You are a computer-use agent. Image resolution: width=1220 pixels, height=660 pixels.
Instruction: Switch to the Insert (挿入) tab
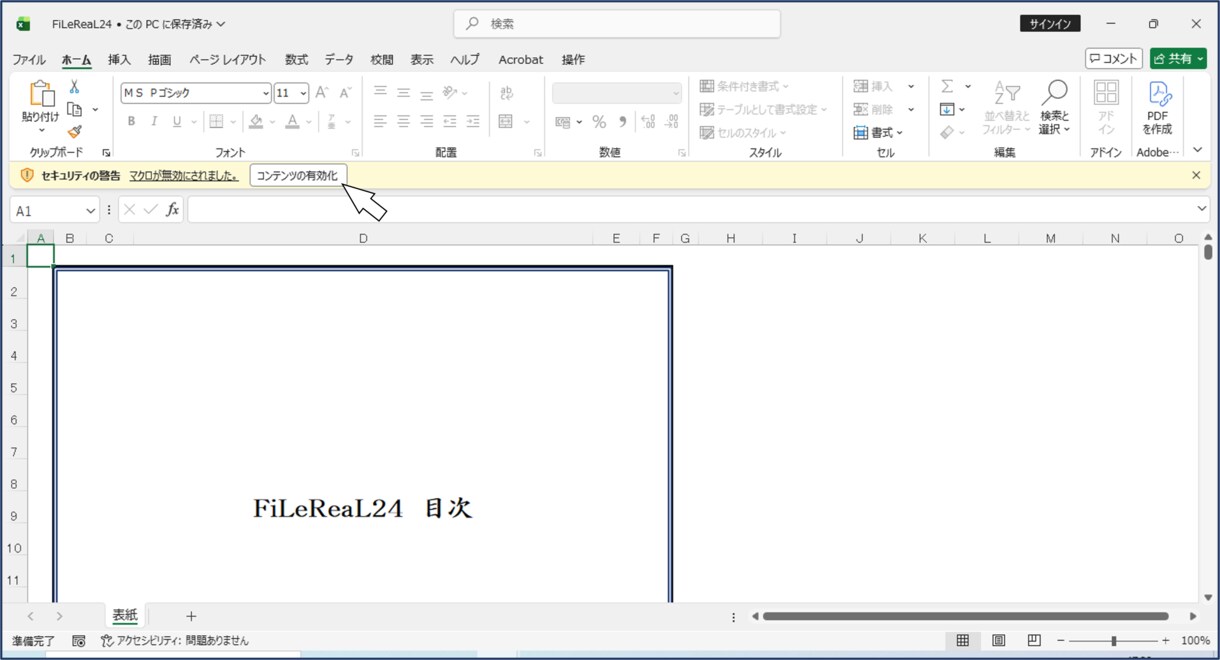click(119, 59)
